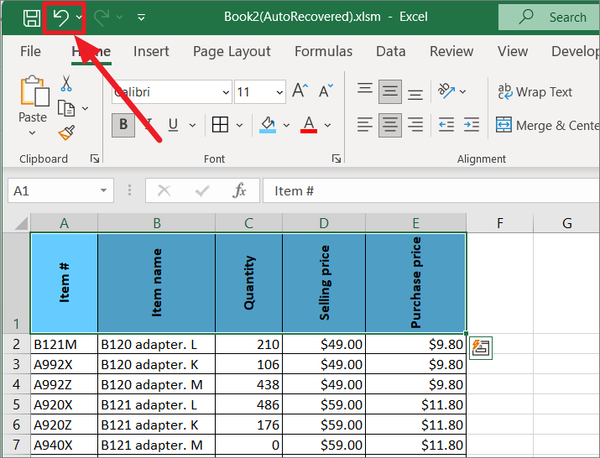Apply the red Font Color
Image resolution: width=600 pixels, height=458 pixels.
point(309,125)
